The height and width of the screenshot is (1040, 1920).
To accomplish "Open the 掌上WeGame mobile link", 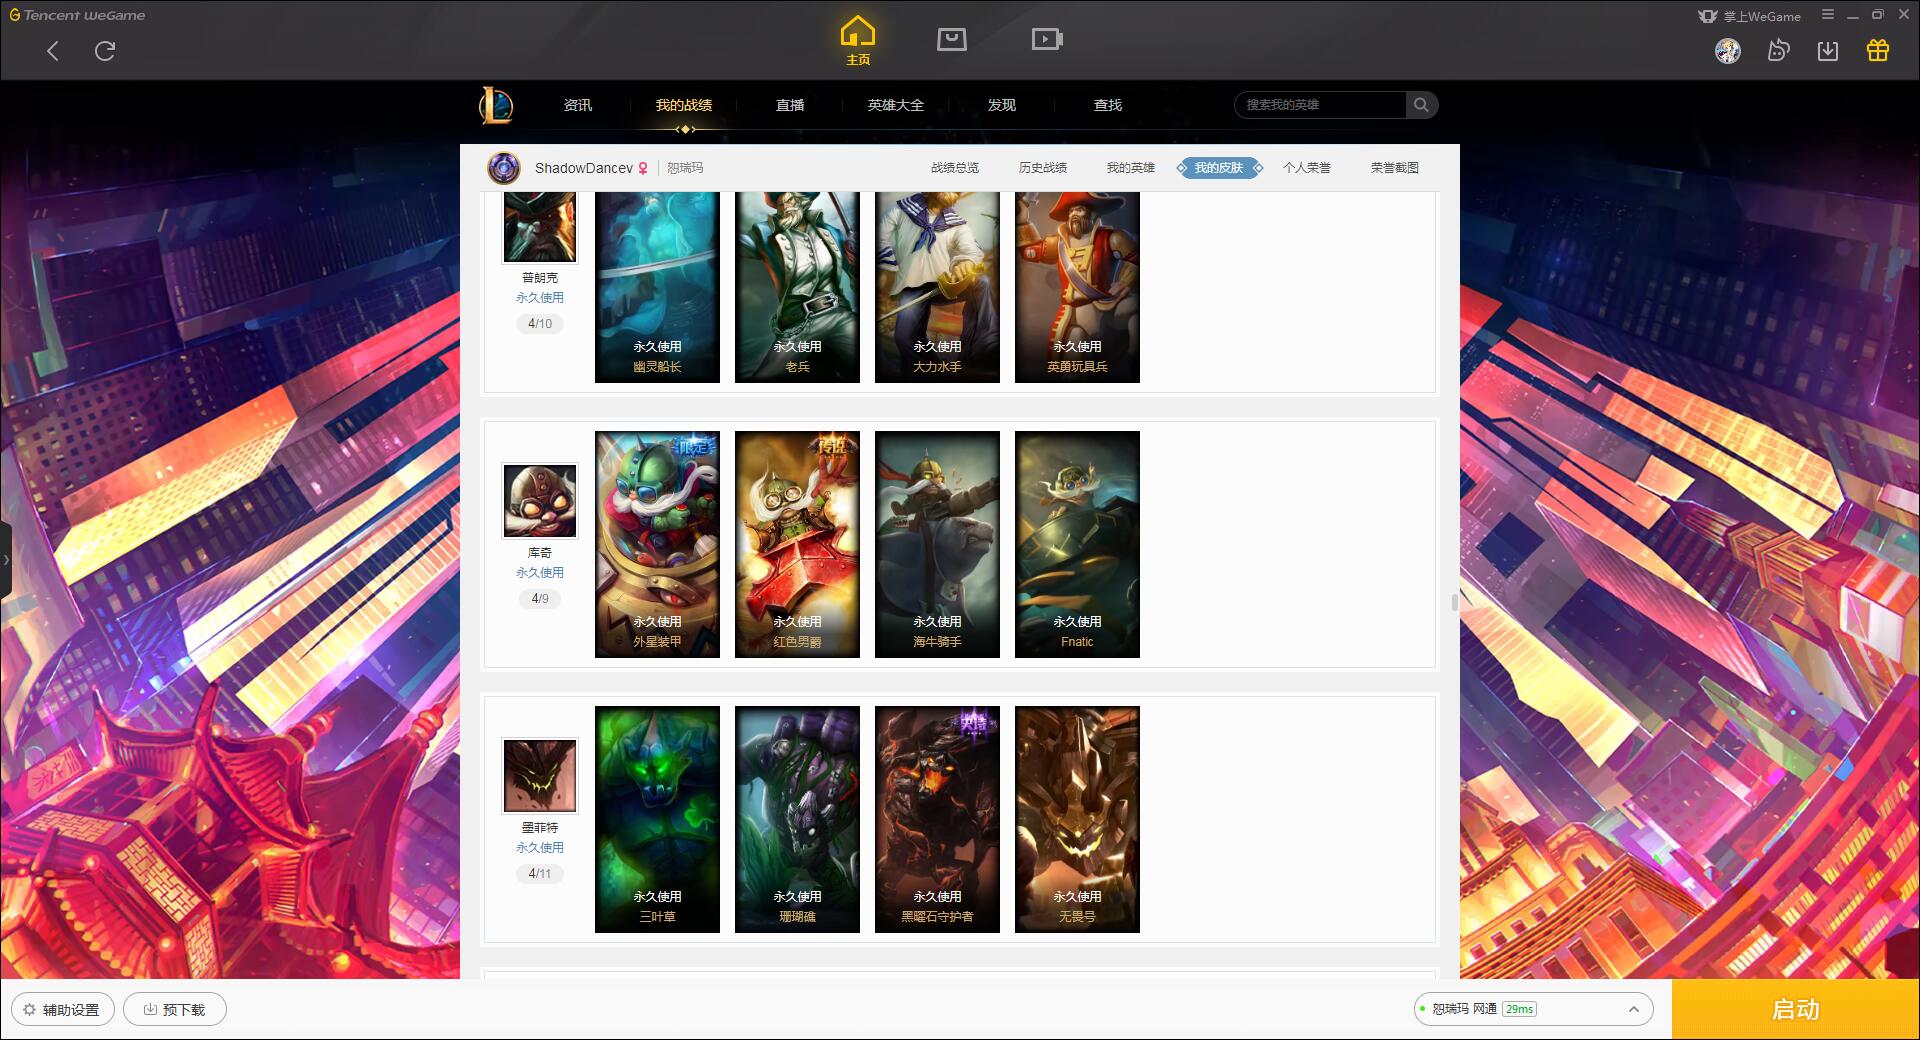I will click(1749, 16).
